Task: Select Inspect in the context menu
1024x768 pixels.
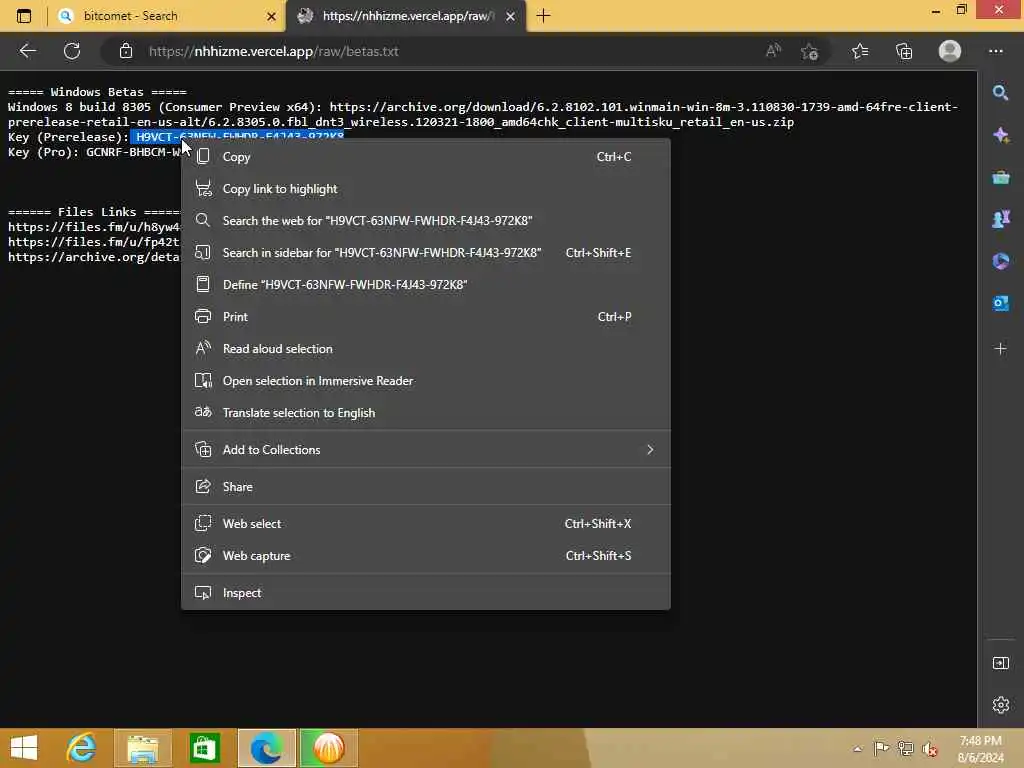Action: click(426, 593)
